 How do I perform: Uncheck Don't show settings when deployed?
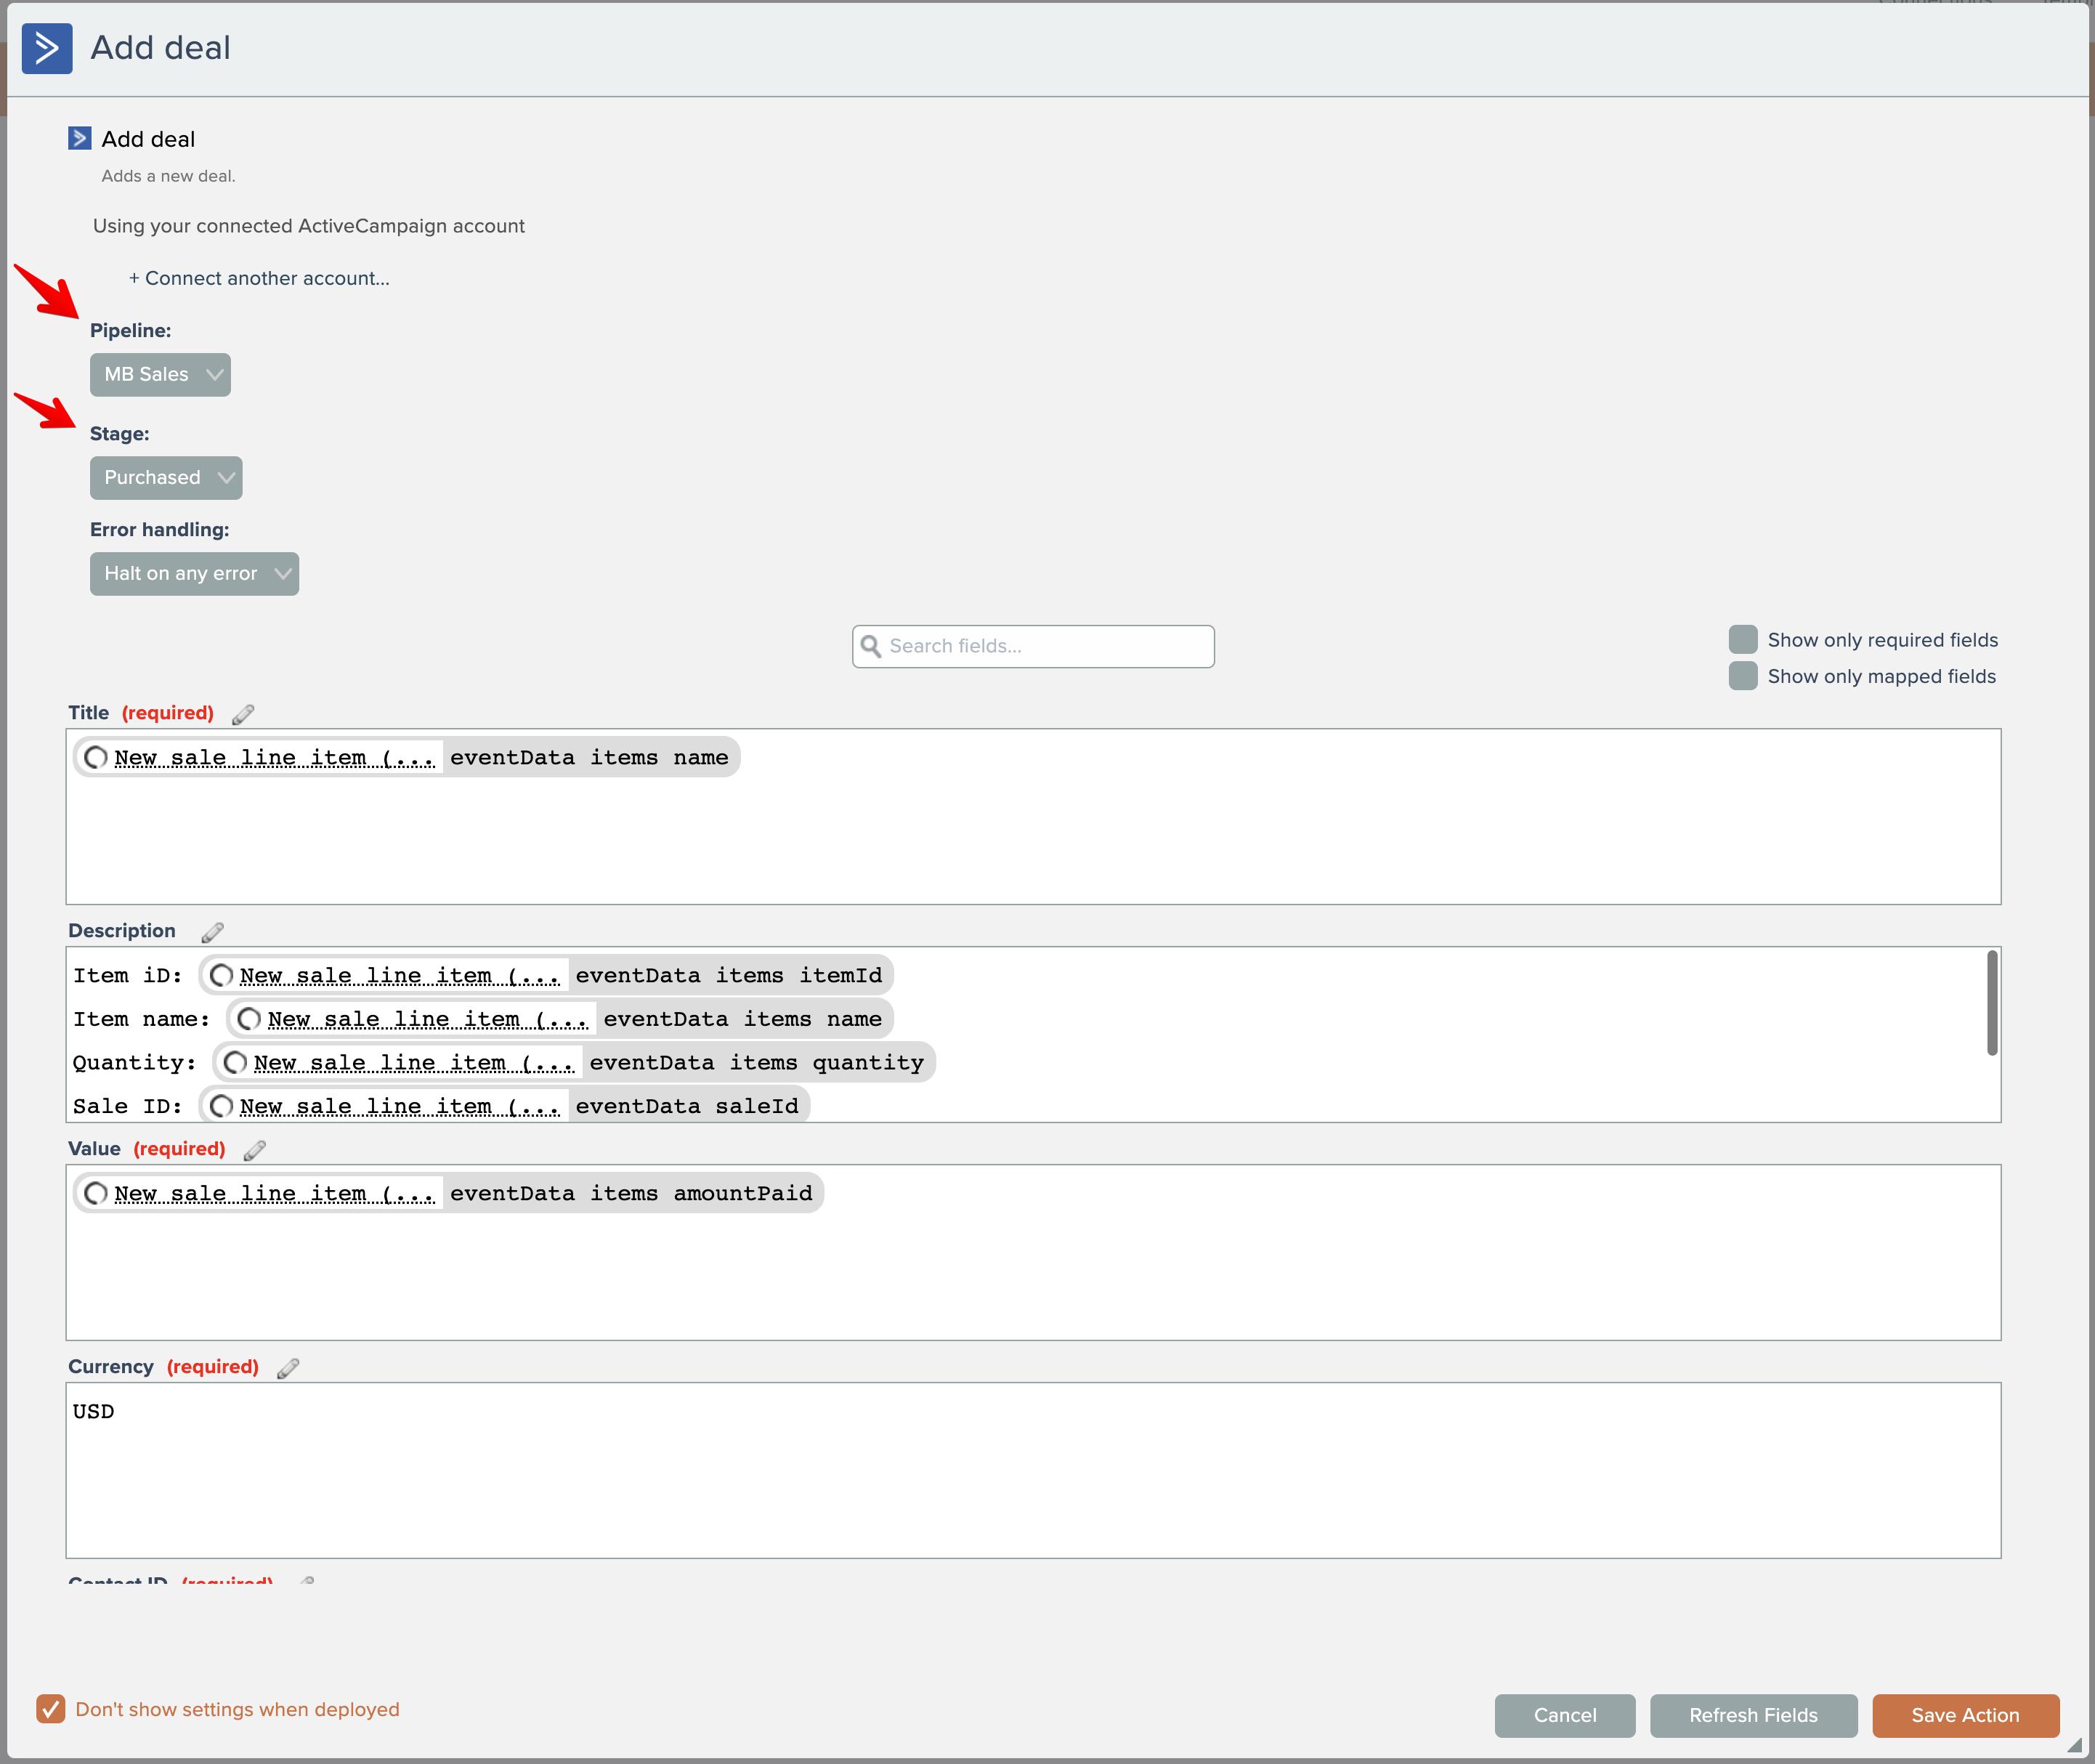point(51,1709)
